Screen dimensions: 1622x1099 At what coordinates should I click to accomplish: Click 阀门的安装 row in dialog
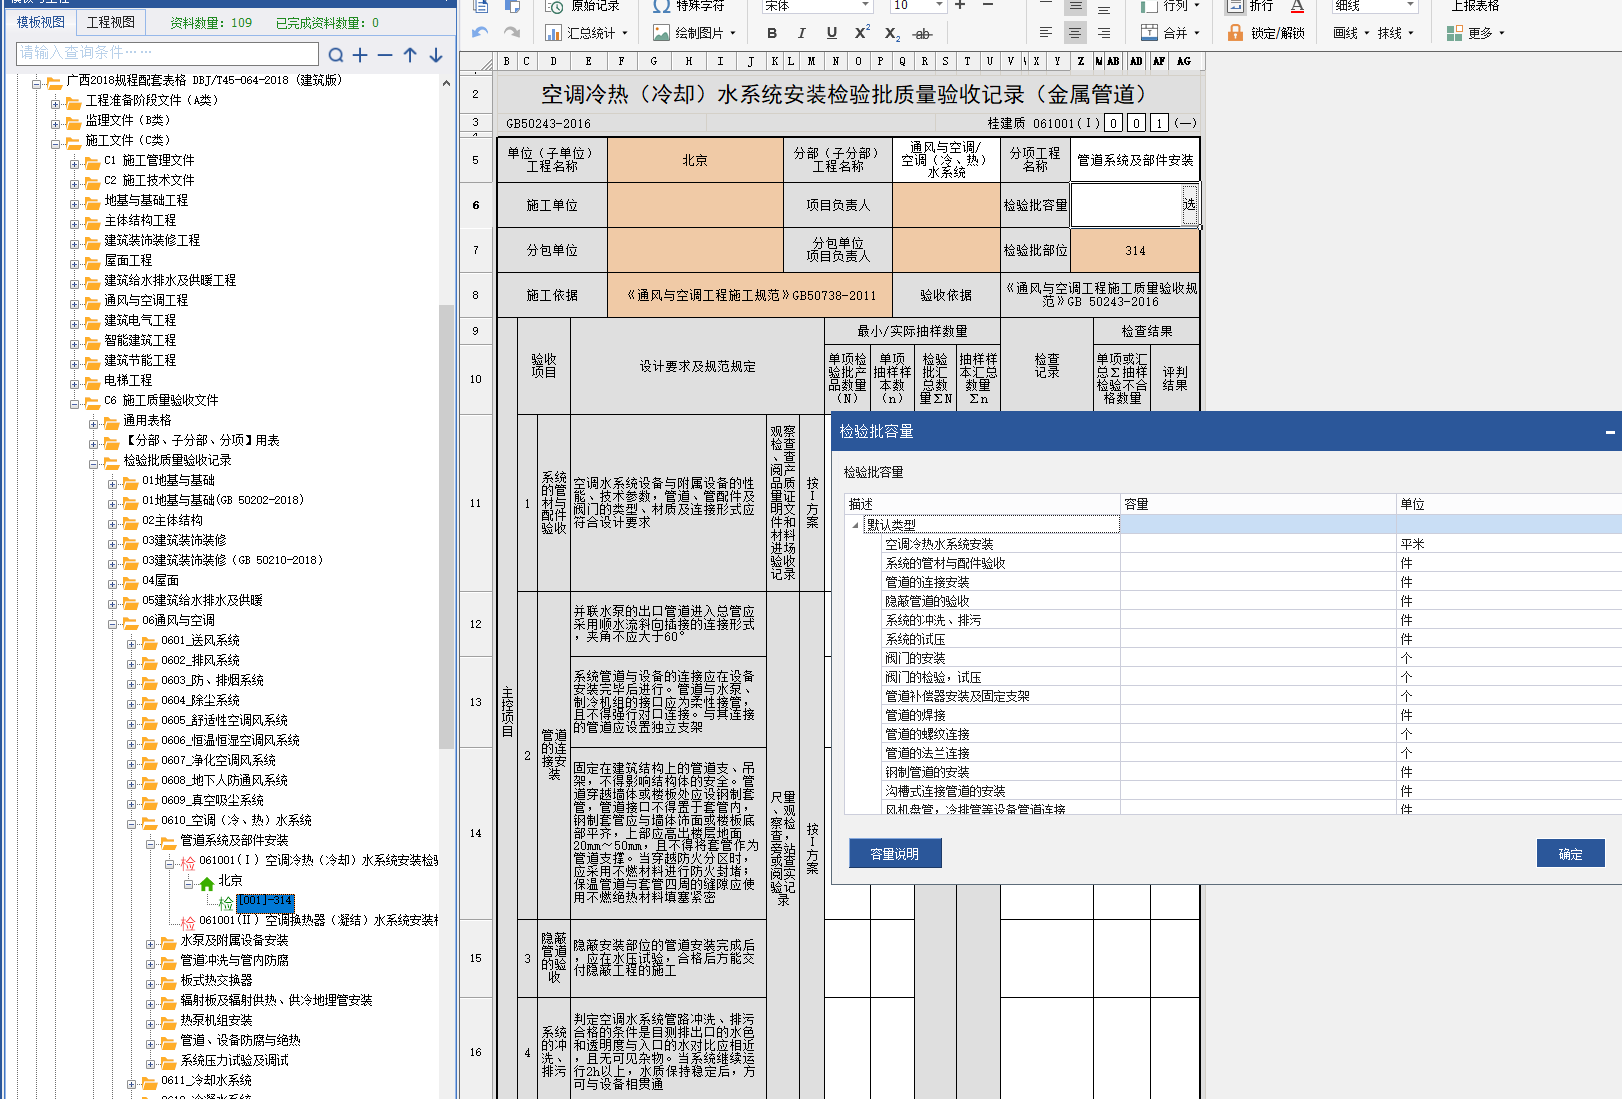1233,658
